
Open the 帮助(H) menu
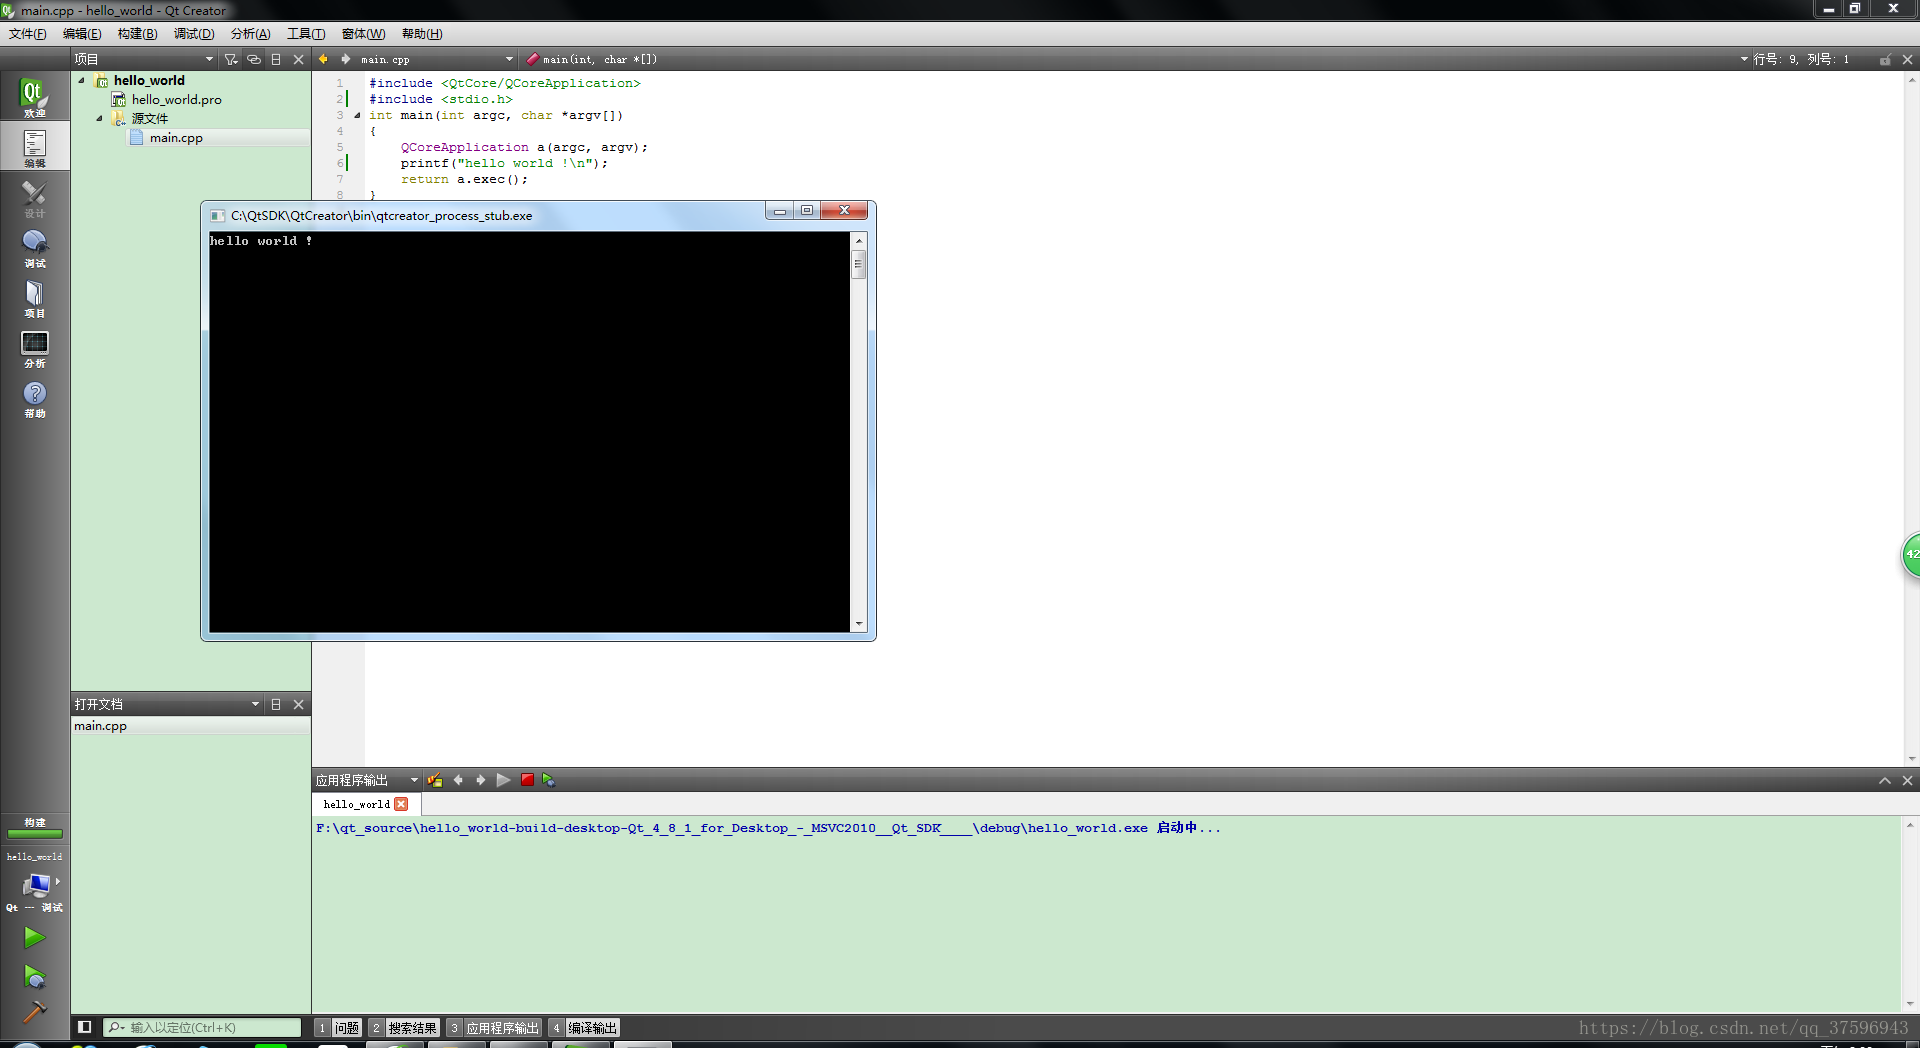[x=422, y=34]
